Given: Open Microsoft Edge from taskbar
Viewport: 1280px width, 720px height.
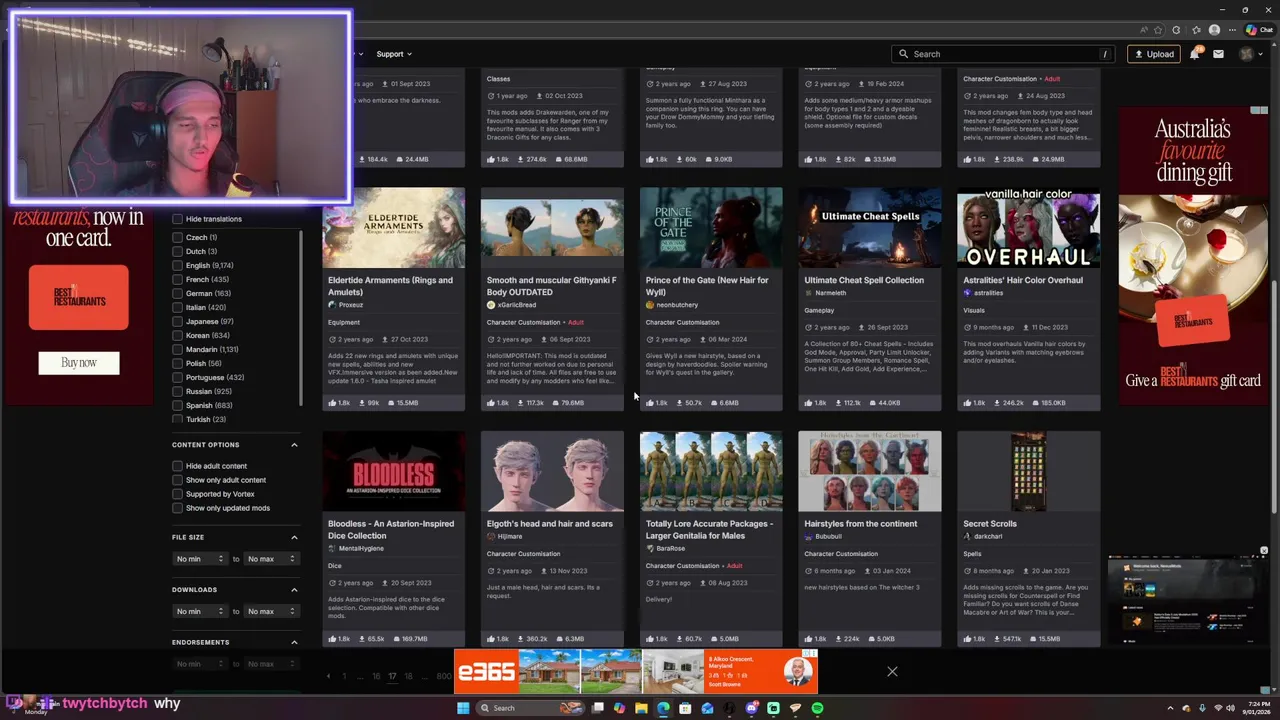Looking at the screenshot, I should [663, 708].
